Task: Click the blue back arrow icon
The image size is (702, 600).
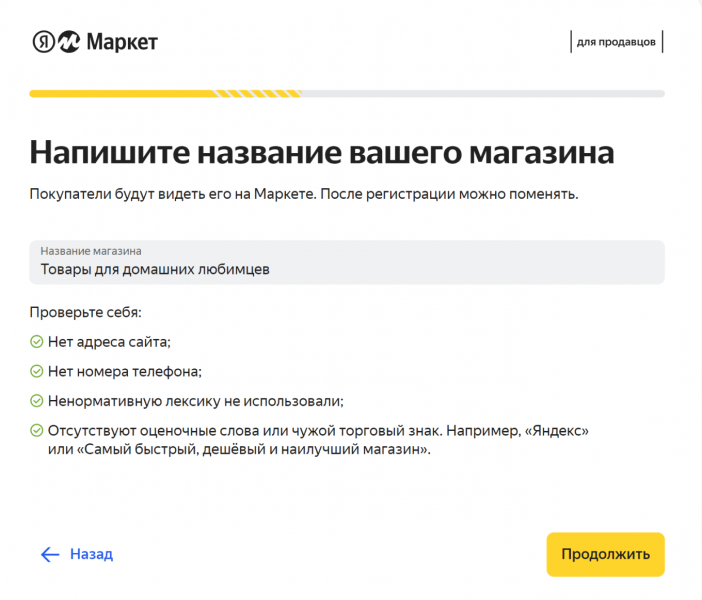Action: click(50, 554)
